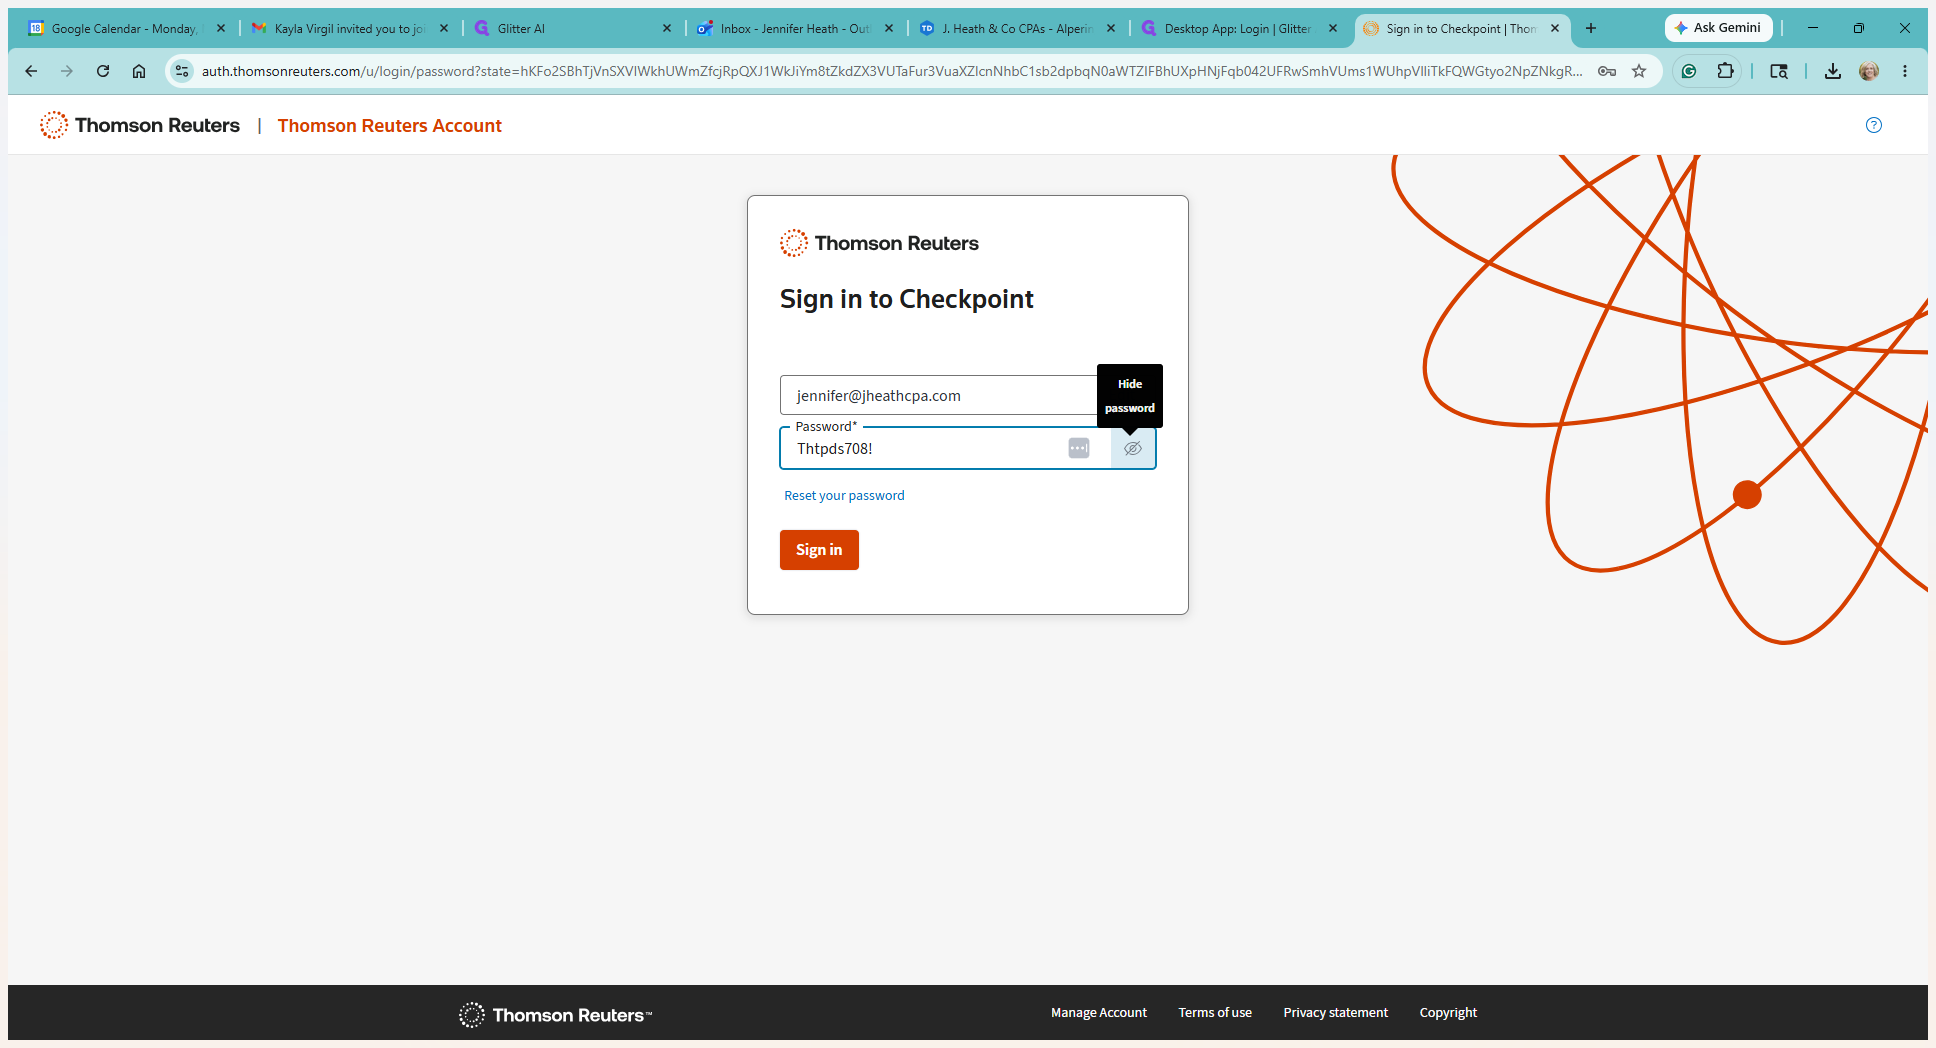Toggle the hide password eye icon
This screenshot has height=1048, width=1936.
click(x=1133, y=449)
